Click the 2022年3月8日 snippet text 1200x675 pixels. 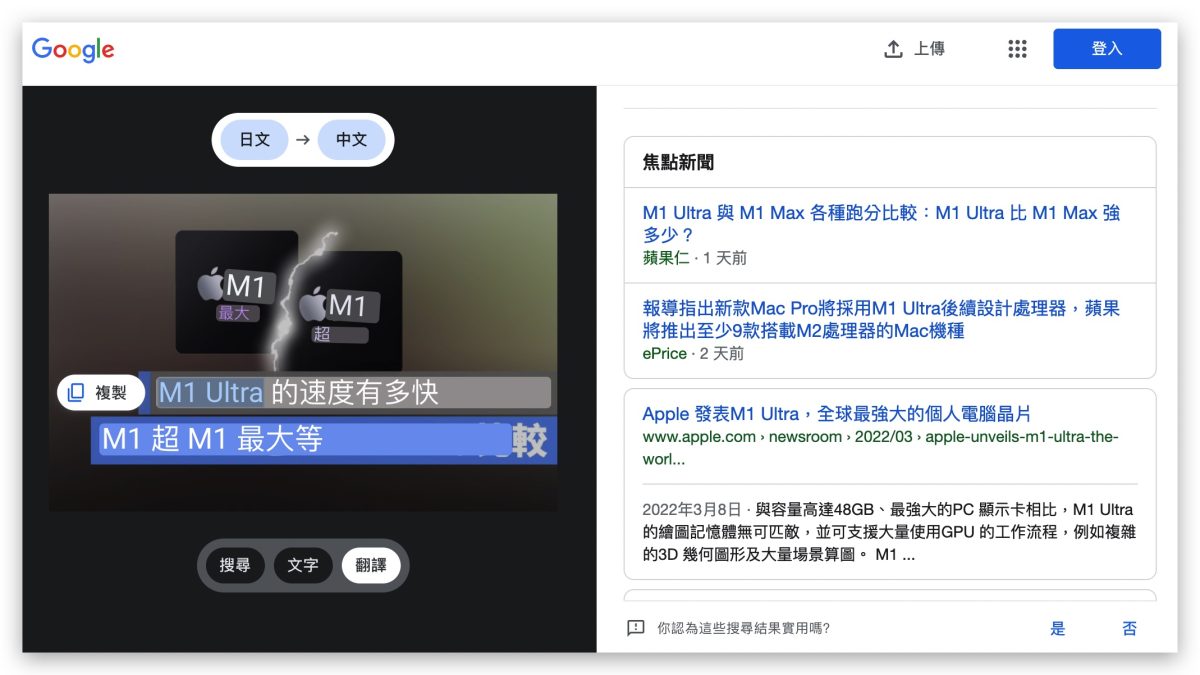pyautogui.click(x=889, y=532)
